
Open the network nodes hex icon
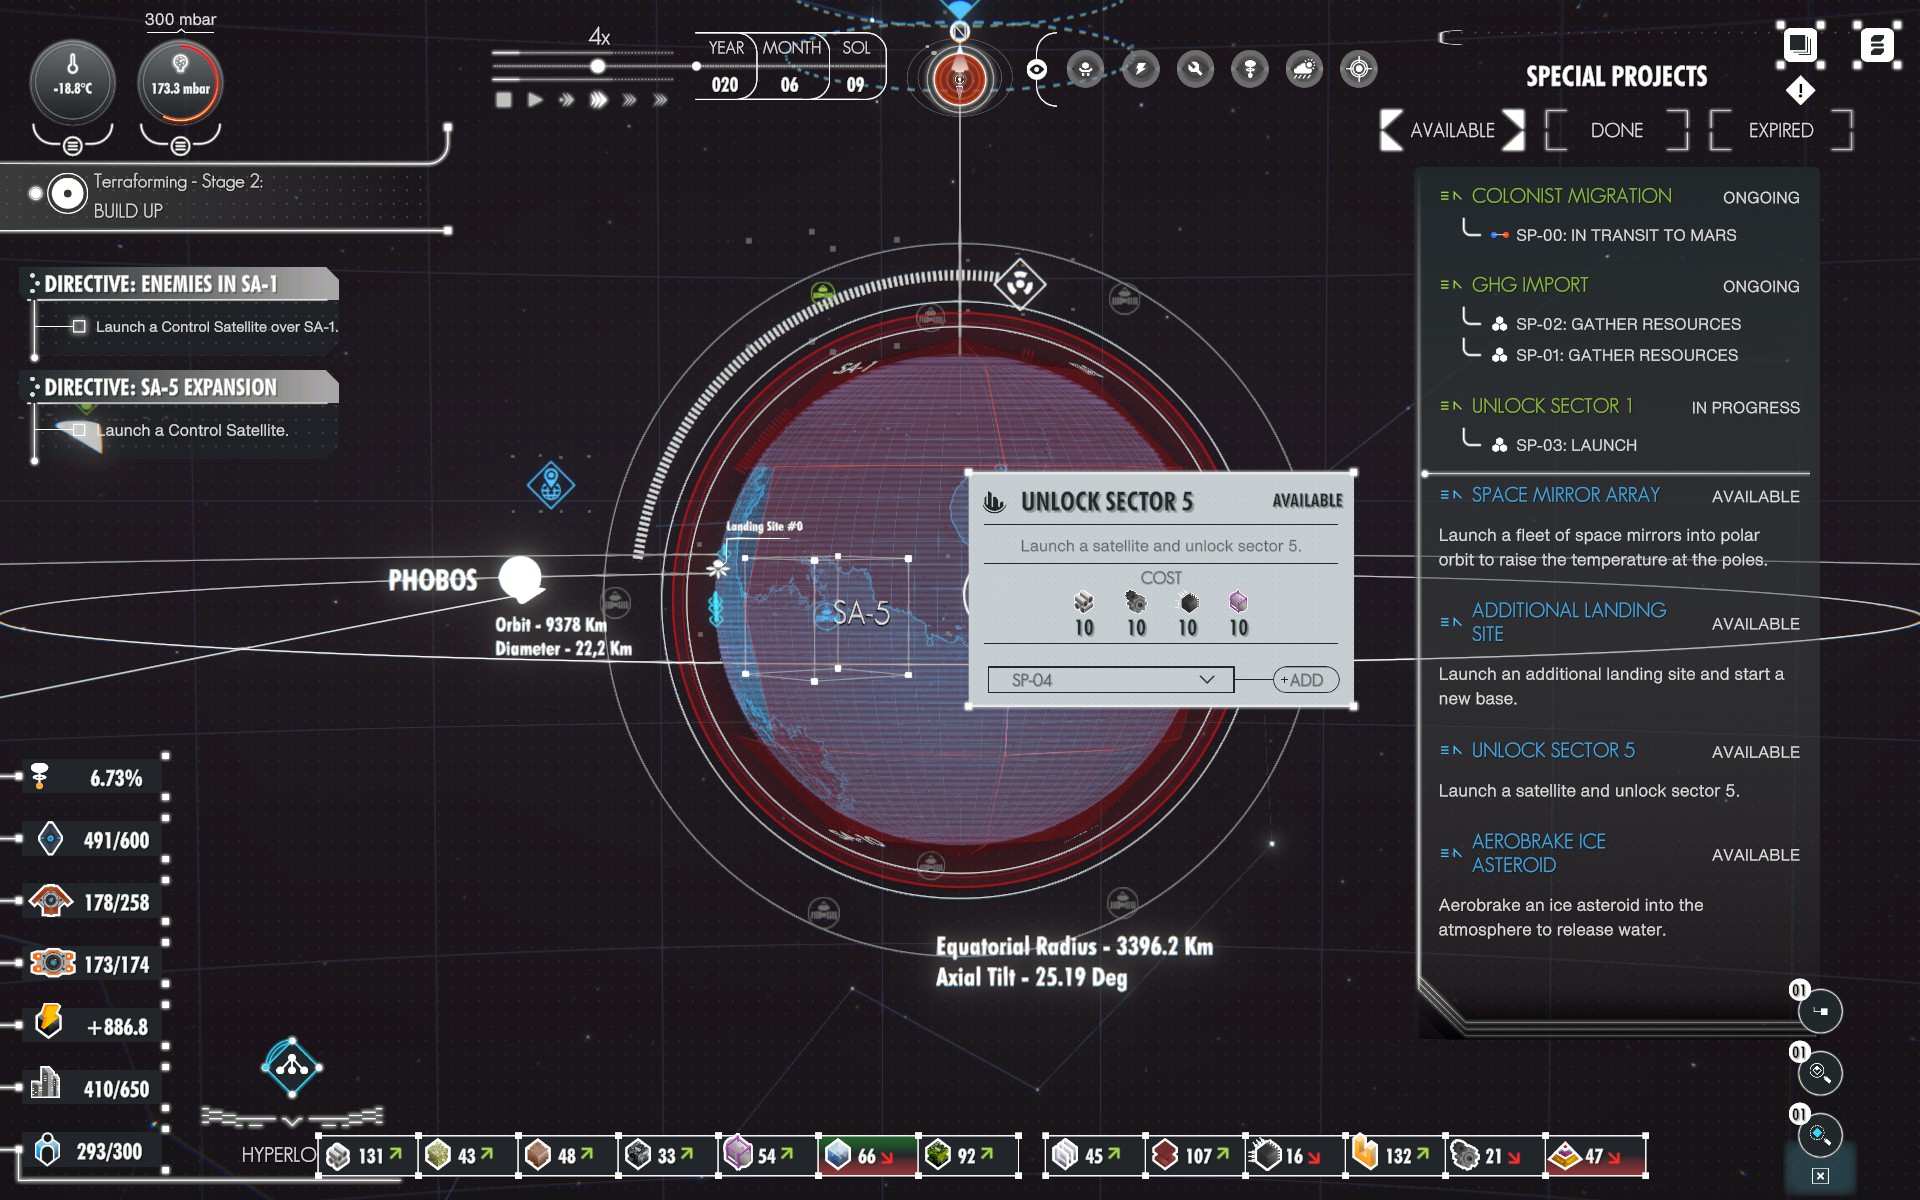(292, 1066)
